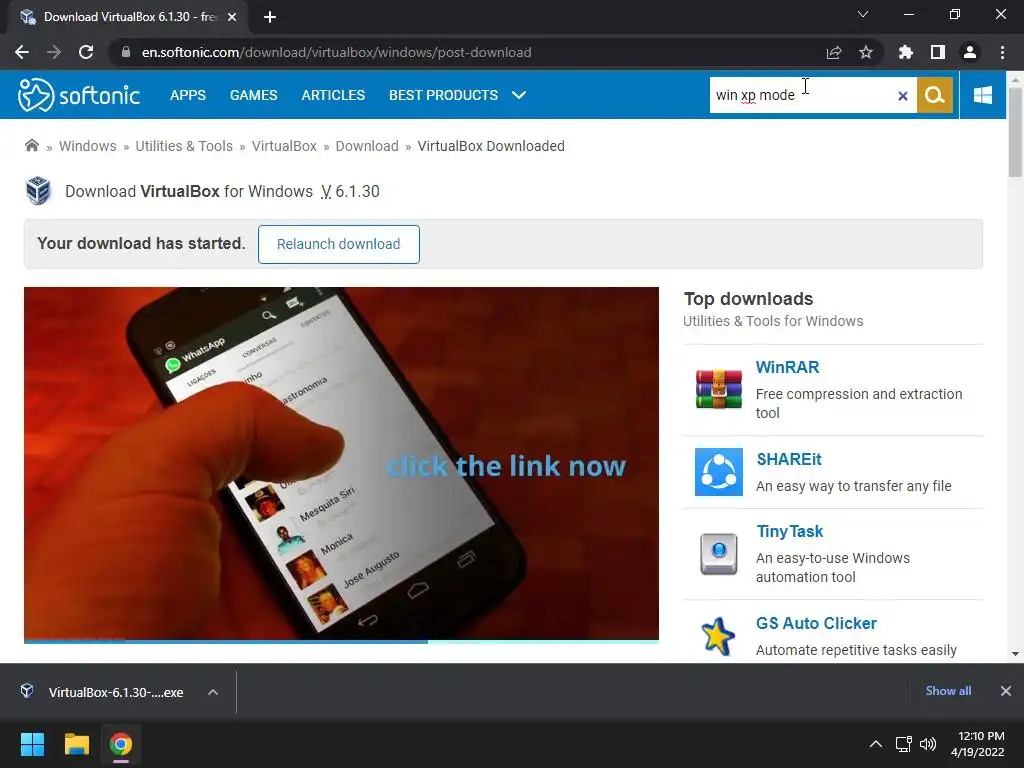The height and width of the screenshot is (768, 1024).
Task: Click the 'Top downloads' heading
Action: coord(748,299)
